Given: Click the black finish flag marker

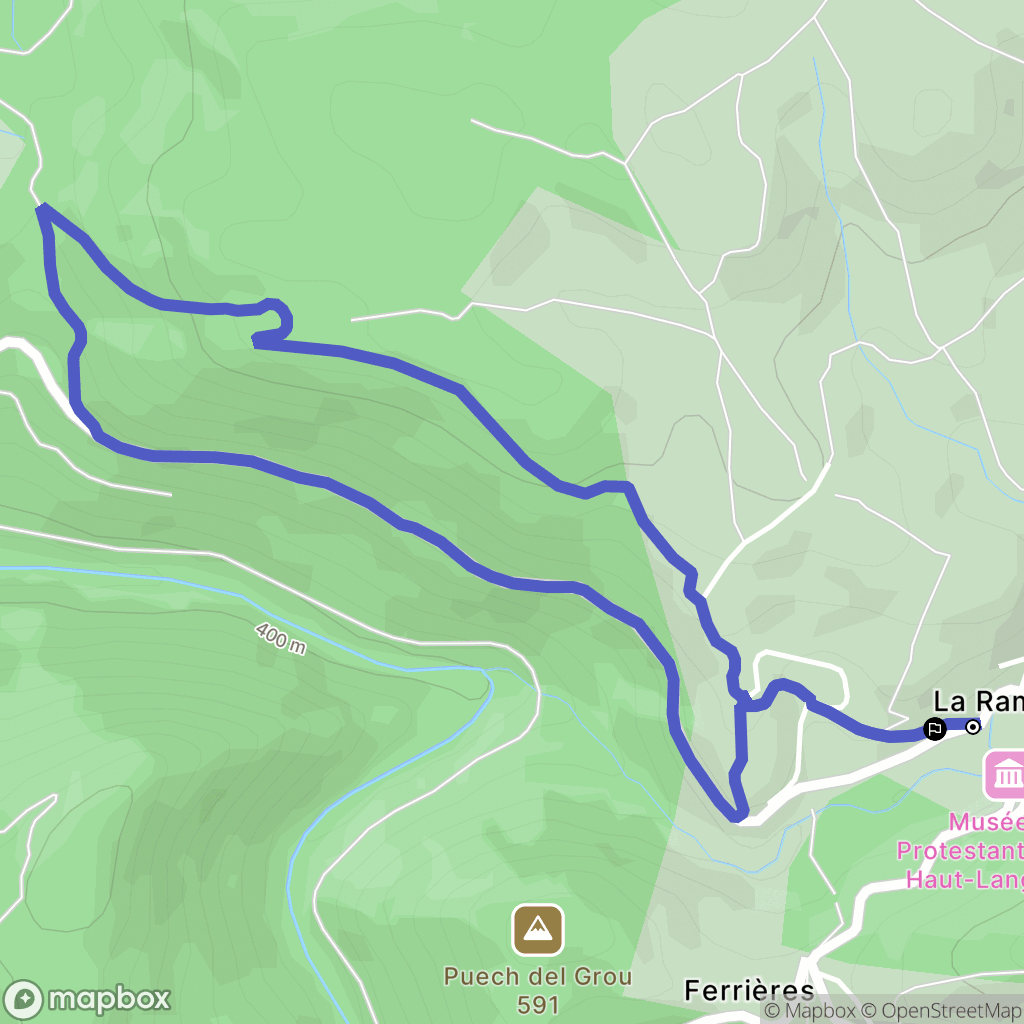Looking at the screenshot, I should 935,728.
